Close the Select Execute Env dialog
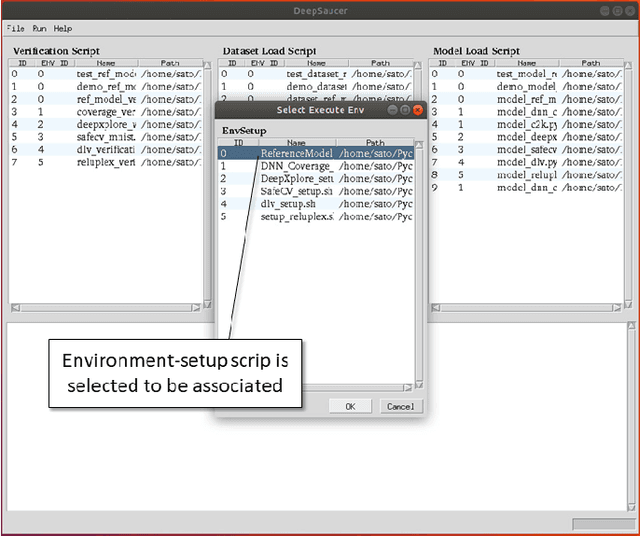 coord(417,110)
